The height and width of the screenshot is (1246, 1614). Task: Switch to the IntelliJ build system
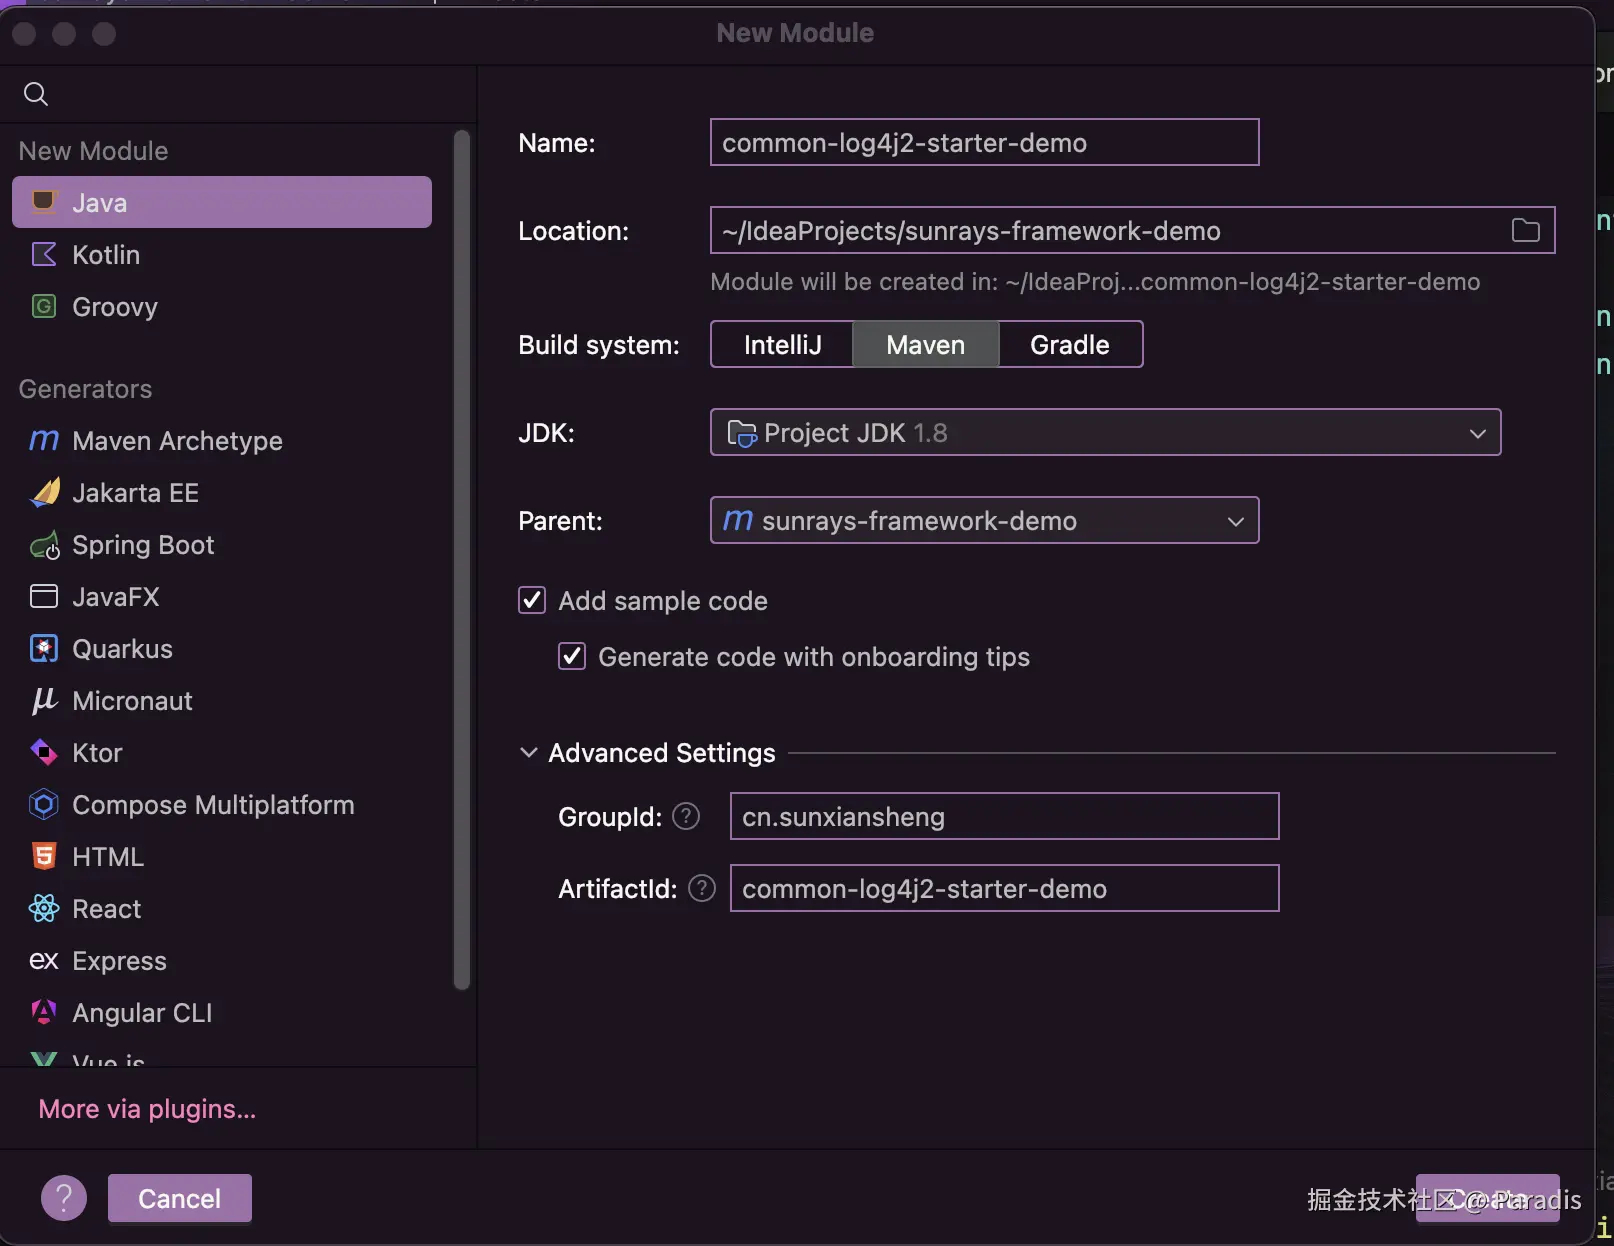click(x=780, y=344)
